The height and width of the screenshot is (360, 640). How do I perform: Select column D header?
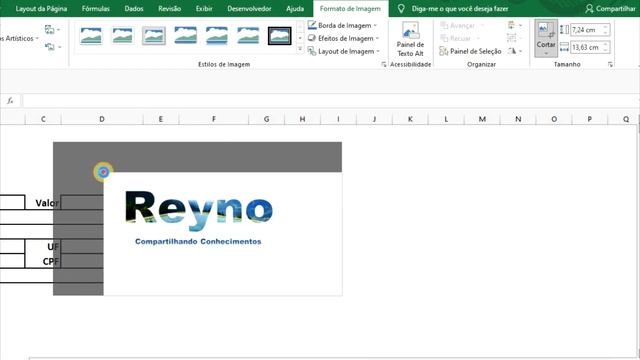tap(102, 119)
